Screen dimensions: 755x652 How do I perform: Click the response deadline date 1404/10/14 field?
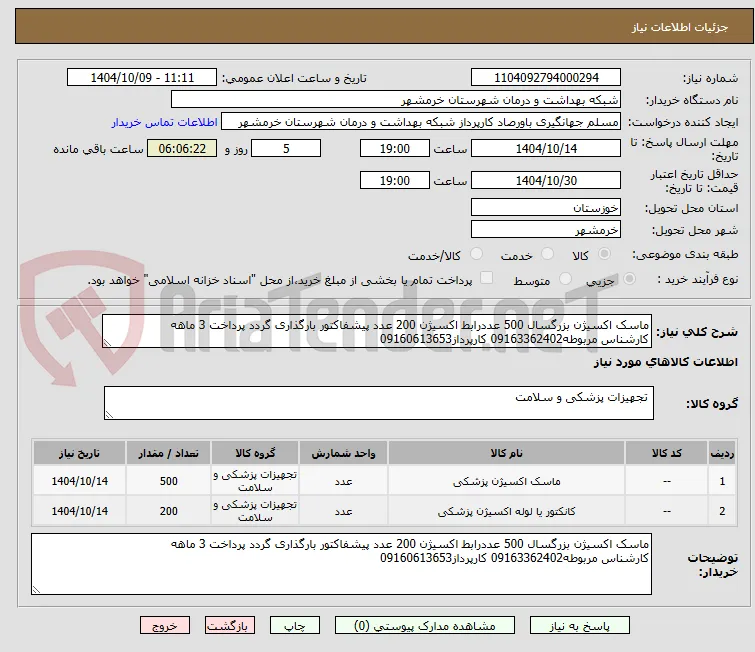(x=546, y=148)
